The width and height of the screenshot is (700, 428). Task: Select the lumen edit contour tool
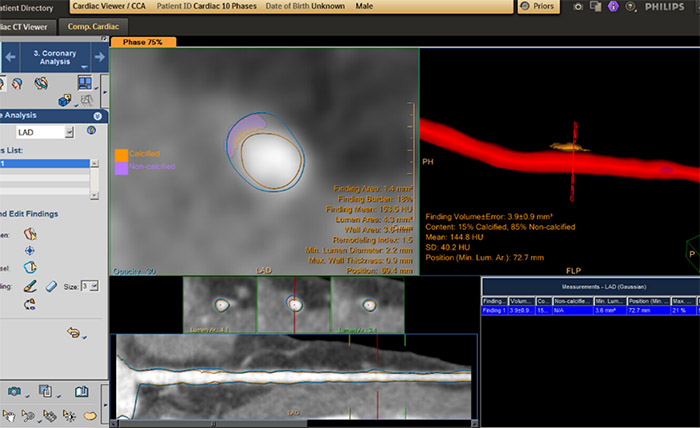coord(30,234)
